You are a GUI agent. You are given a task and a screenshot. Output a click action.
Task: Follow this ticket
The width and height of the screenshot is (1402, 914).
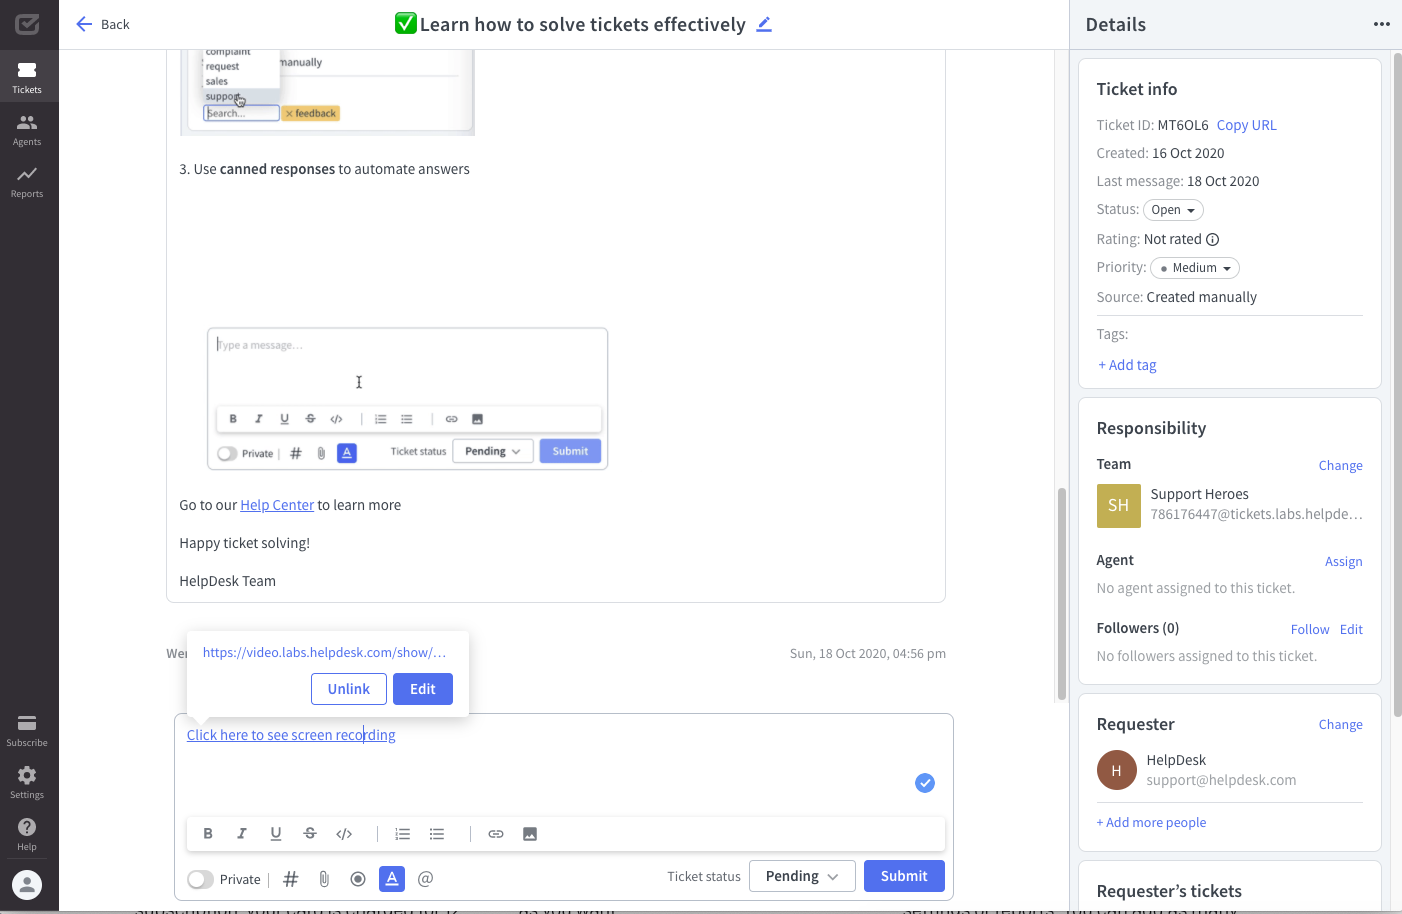pos(1310,629)
